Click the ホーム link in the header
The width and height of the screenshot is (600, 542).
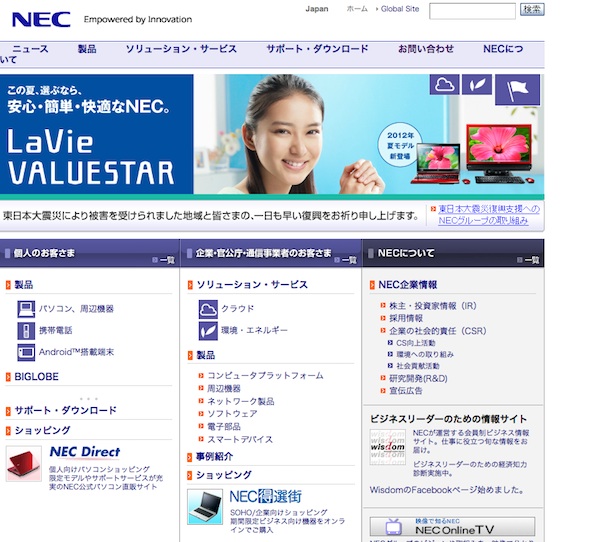click(357, 9)
